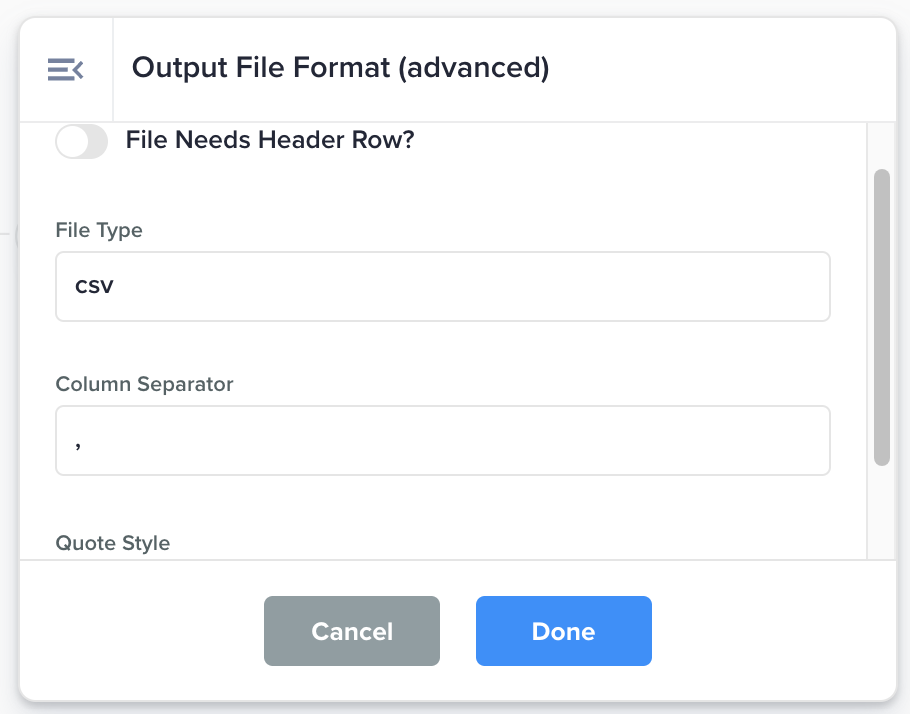Click the collapse menu icon in header
The height and width of the screenshot is (714, 910).
(x=65, y=69)
